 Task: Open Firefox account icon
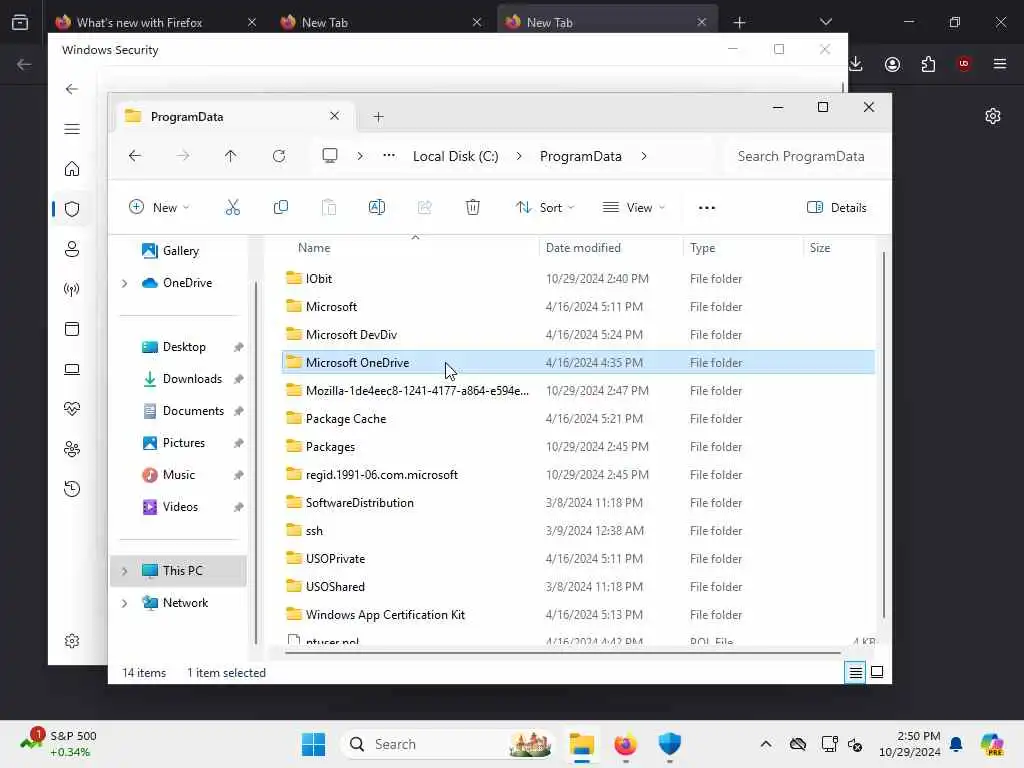pos(892,64)
